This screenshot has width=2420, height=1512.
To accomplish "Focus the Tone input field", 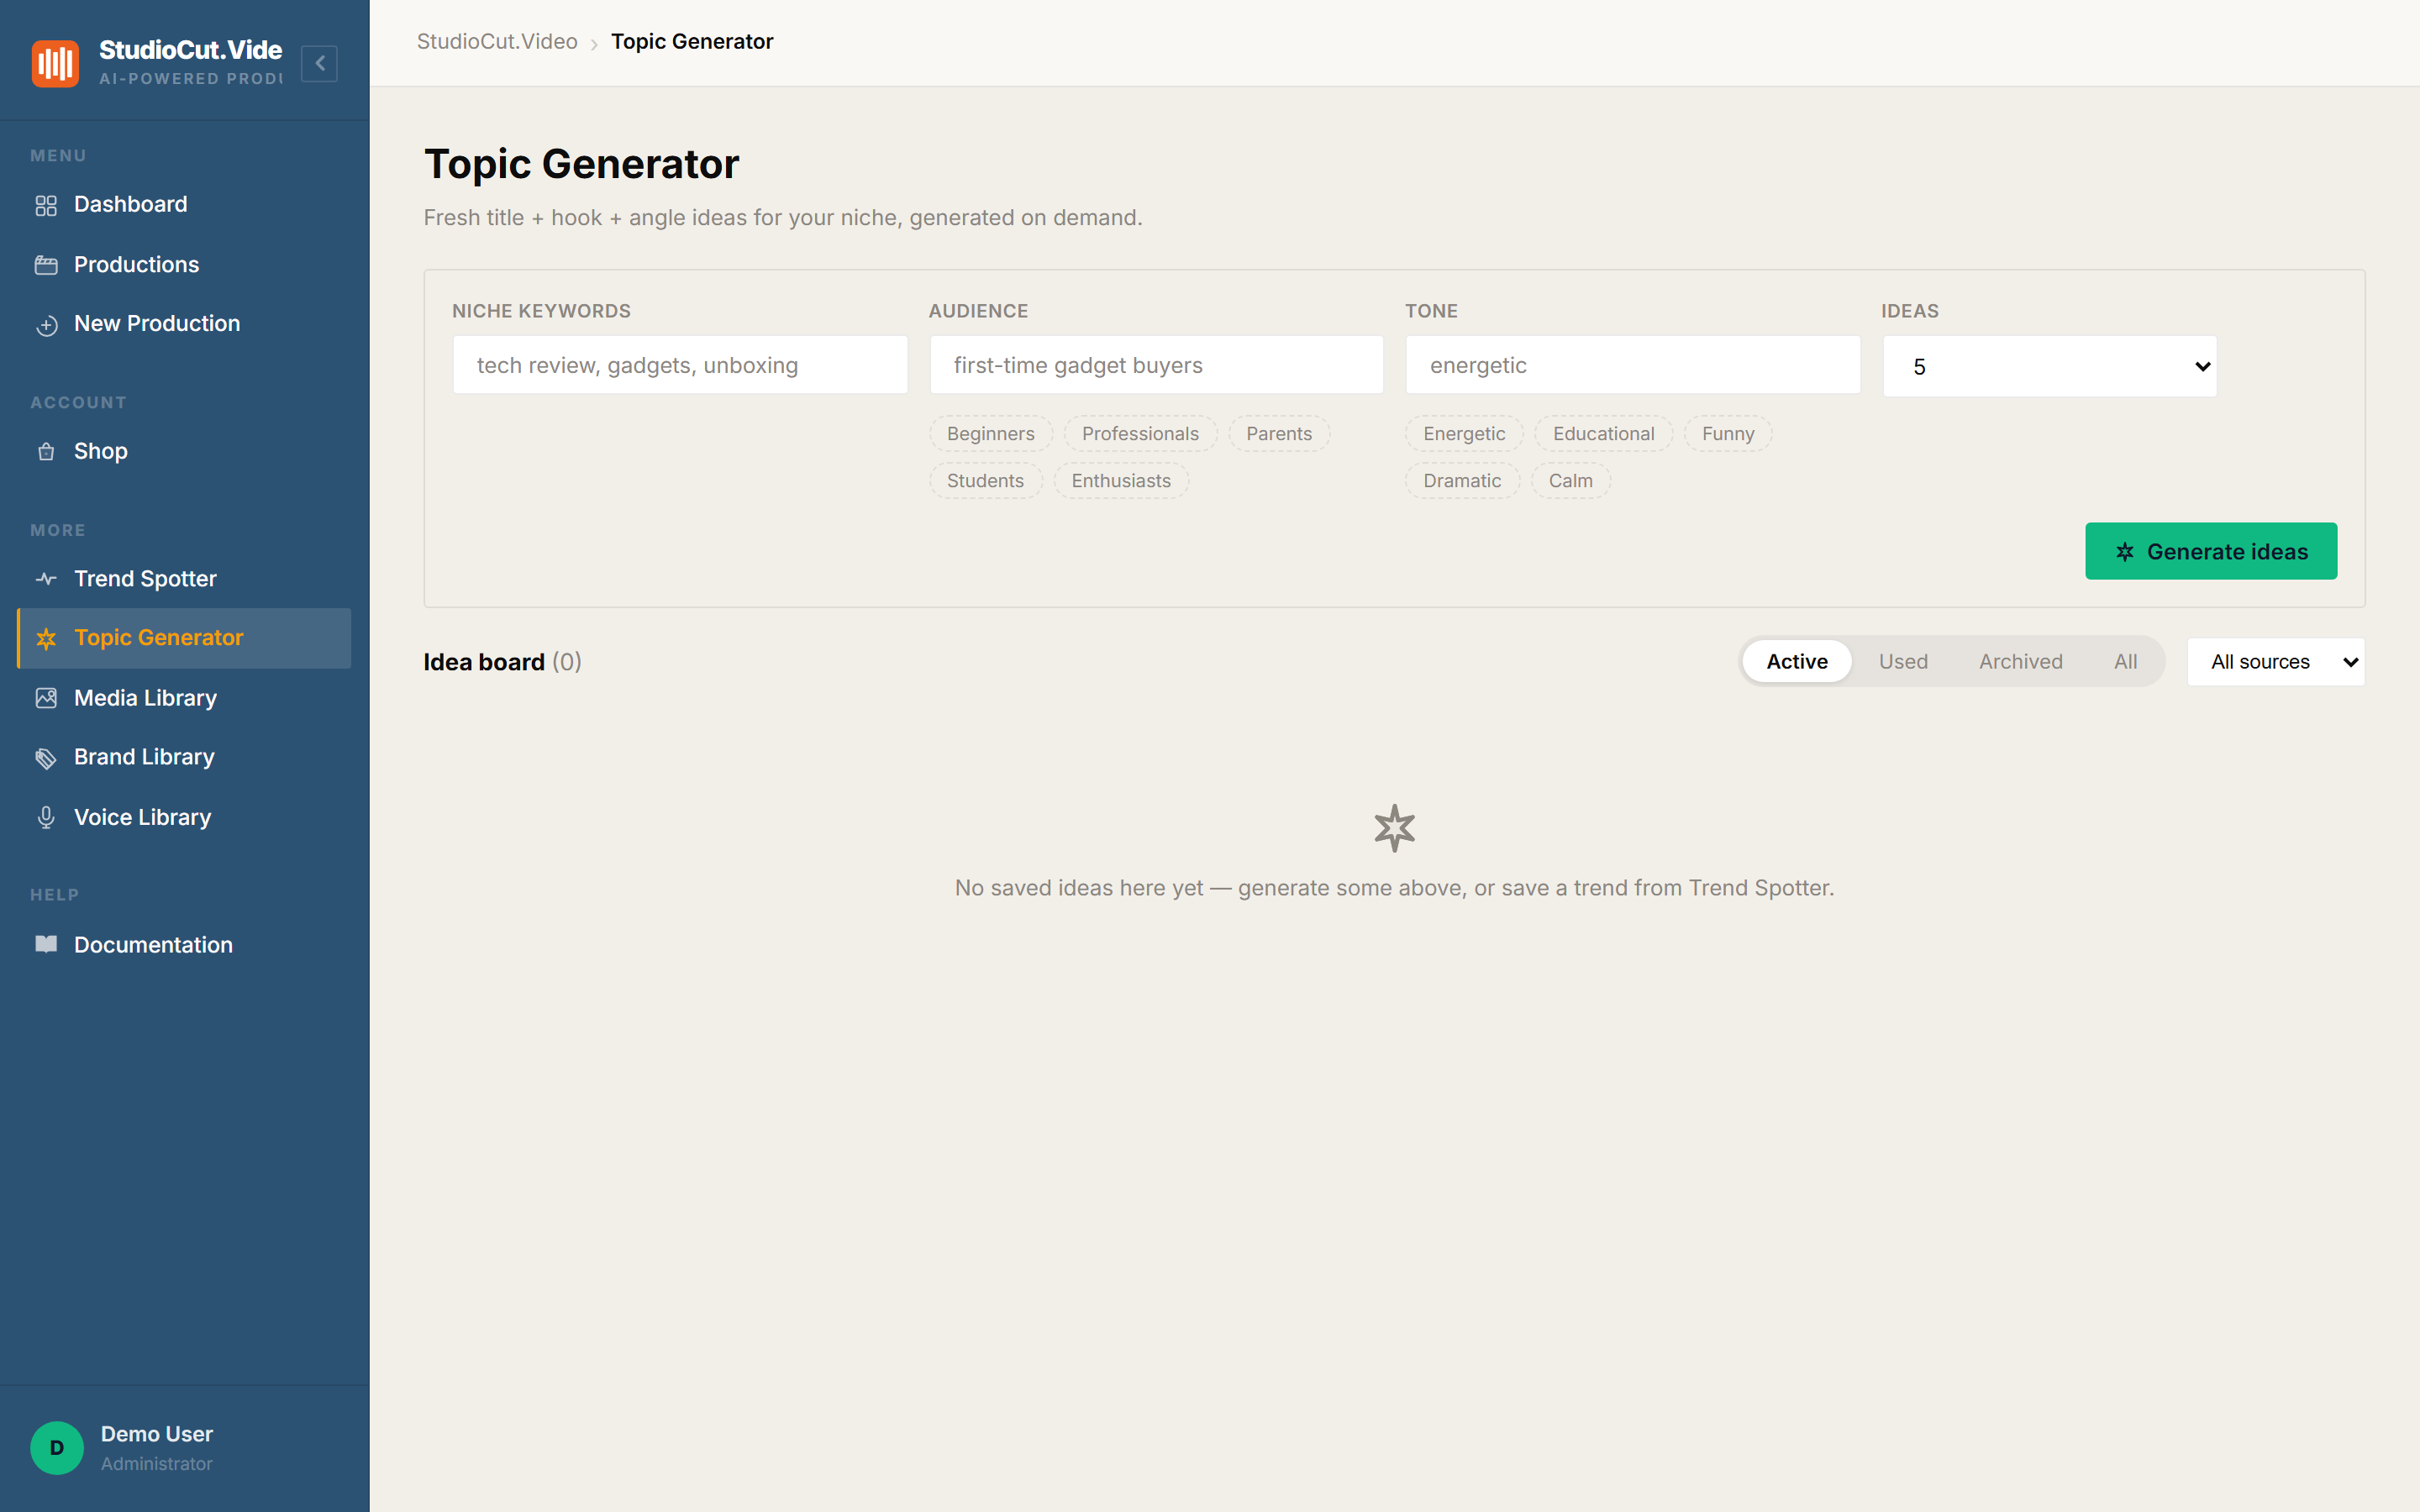I will tap(1633, 365).
